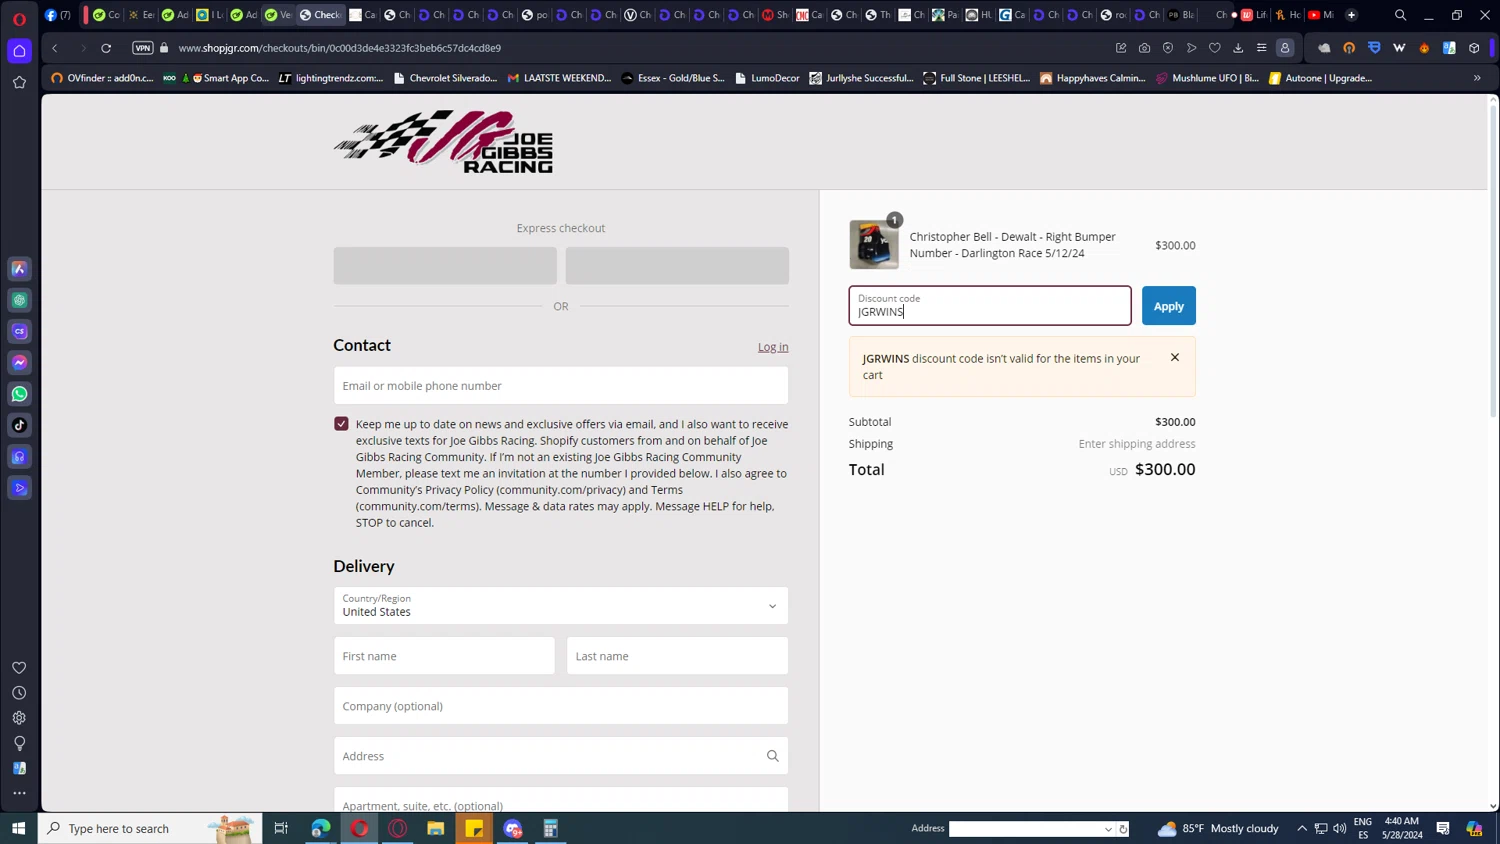Open Opera settings gear in the sidebar

[19, 718]
